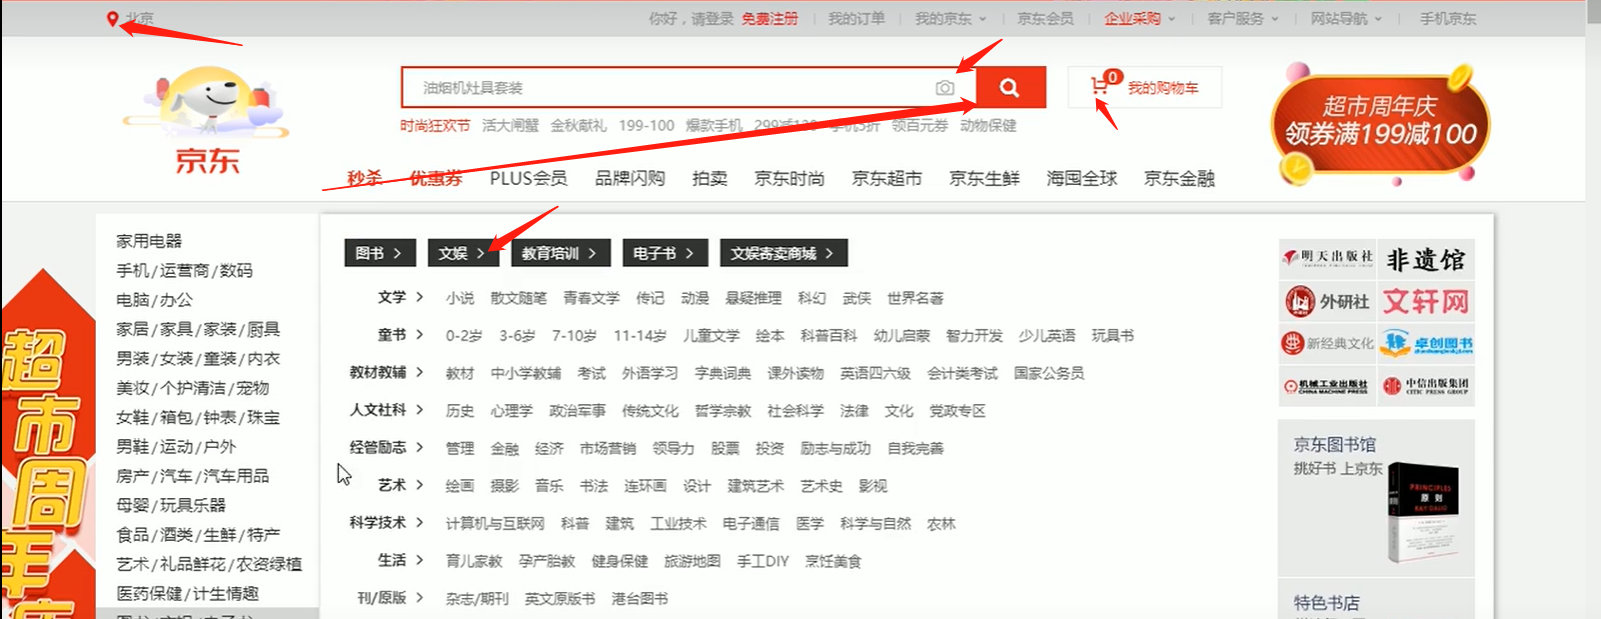Select 电脑/办公 in the sidebar
Image resolution: width=1601 pixels, height=619 pixels.
[x=154, y=299]
